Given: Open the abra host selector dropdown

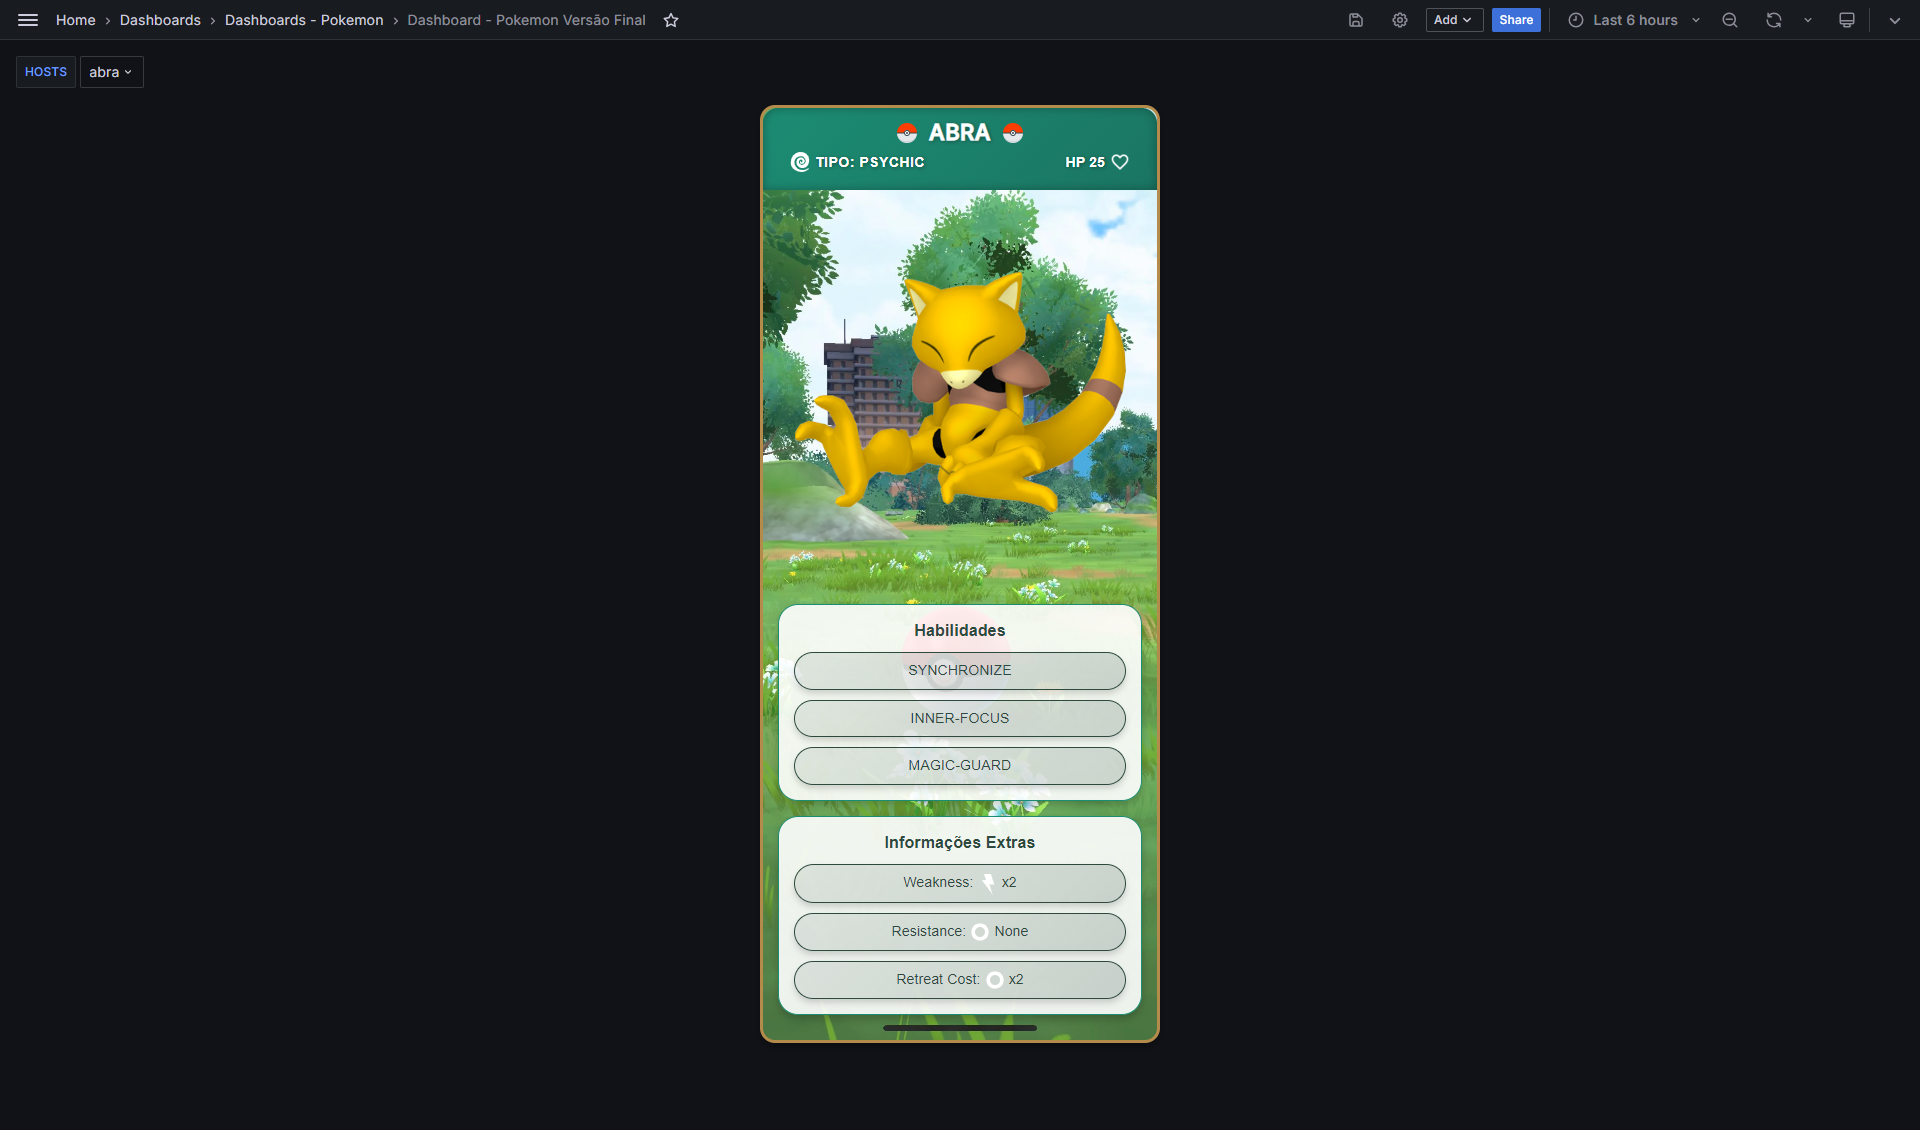Looking at the screenshot, I should coord(112,72).
